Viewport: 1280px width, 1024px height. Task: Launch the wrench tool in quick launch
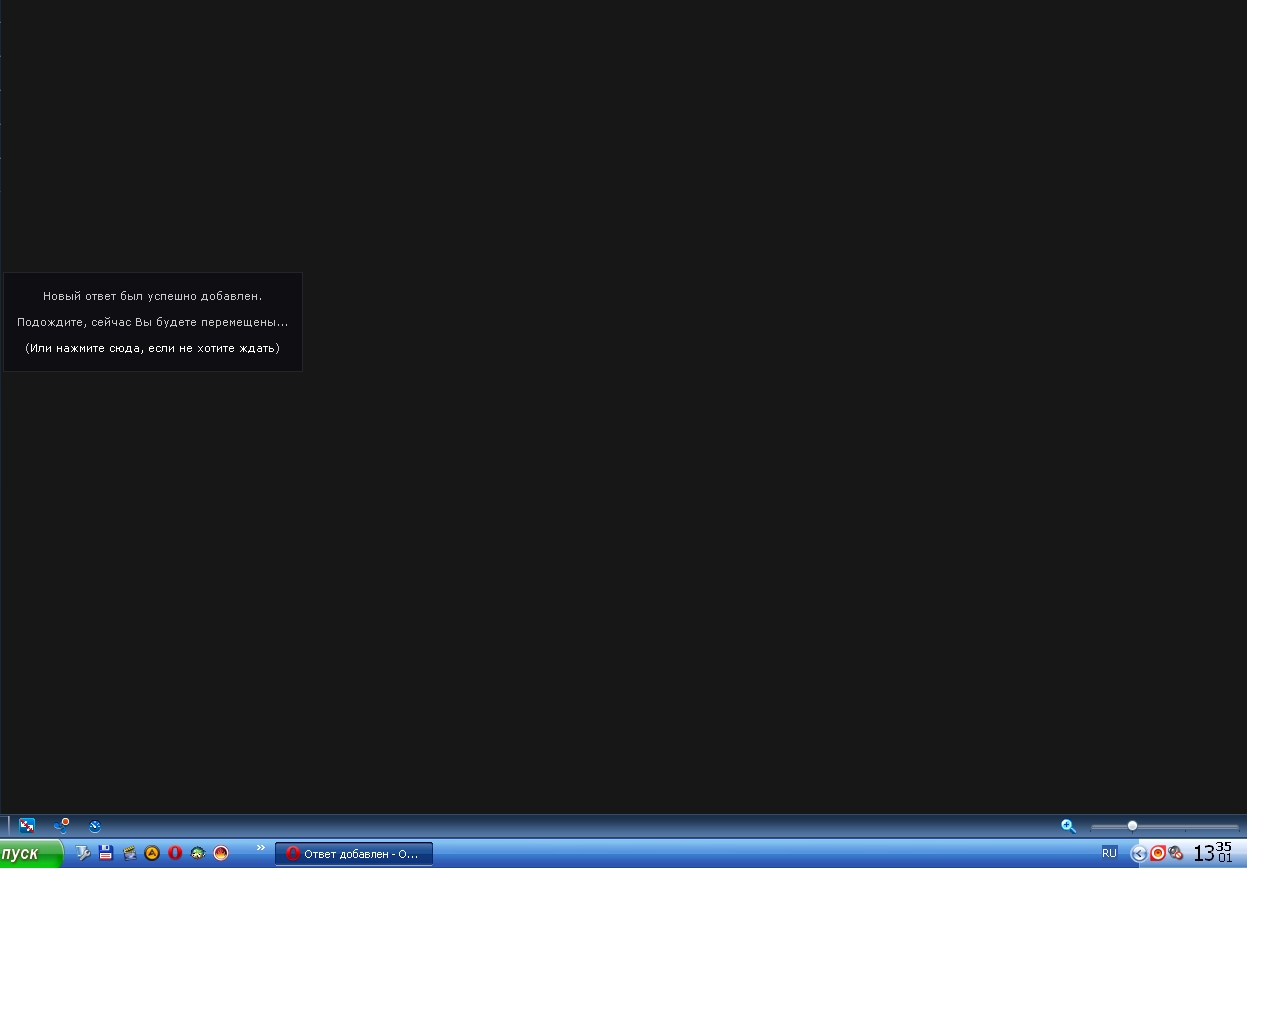(x=83, y=853)
